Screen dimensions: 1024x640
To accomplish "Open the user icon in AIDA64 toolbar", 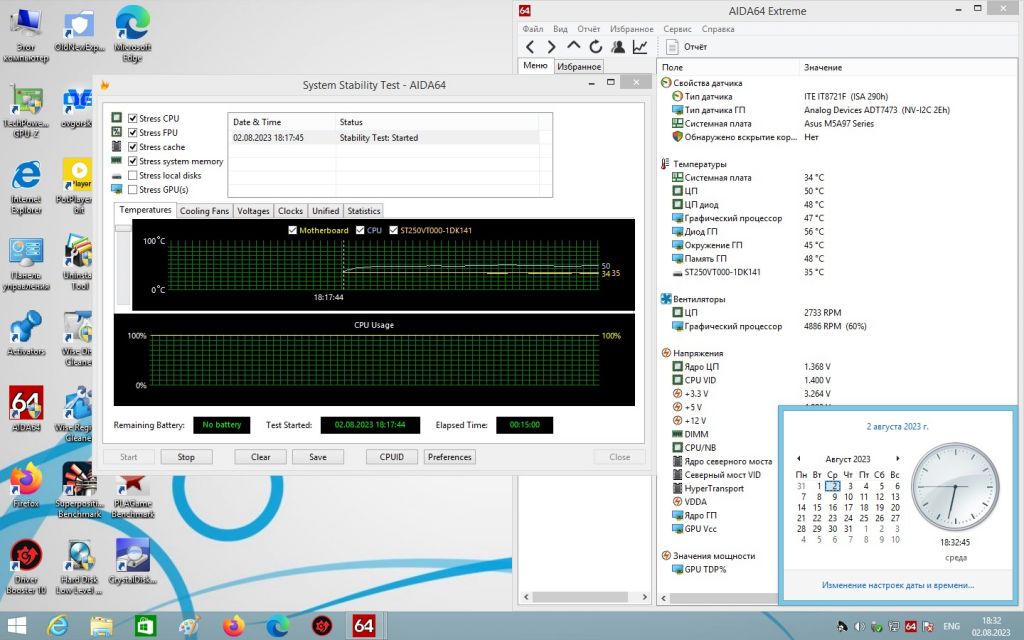I will (x=618, y=47).
